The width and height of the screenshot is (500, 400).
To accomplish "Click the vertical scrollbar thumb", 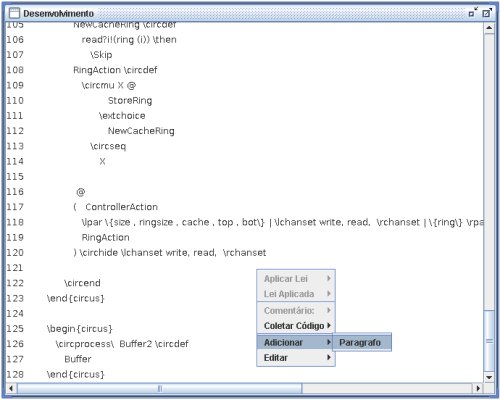I will click(489, 341).
